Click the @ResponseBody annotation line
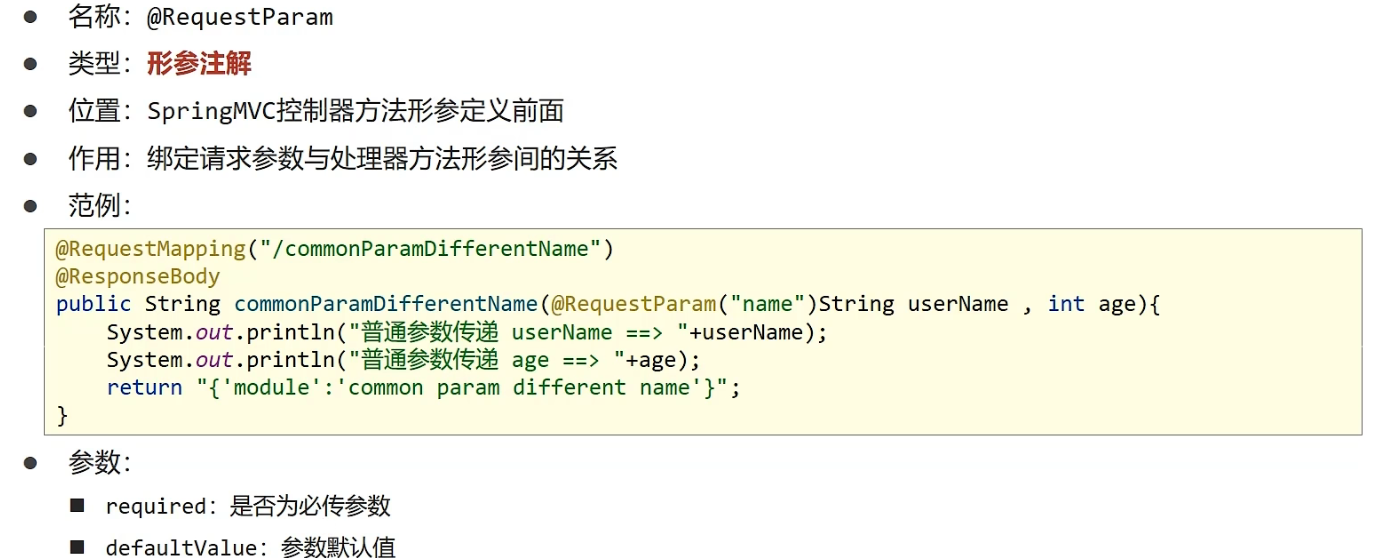1375x558 pixels. click(138, 276)
